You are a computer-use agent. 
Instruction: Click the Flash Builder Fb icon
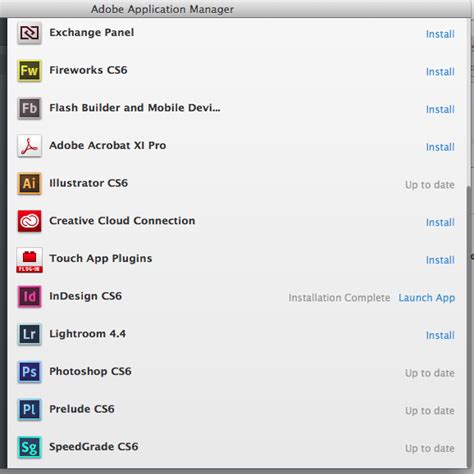(x=29, y=108)
